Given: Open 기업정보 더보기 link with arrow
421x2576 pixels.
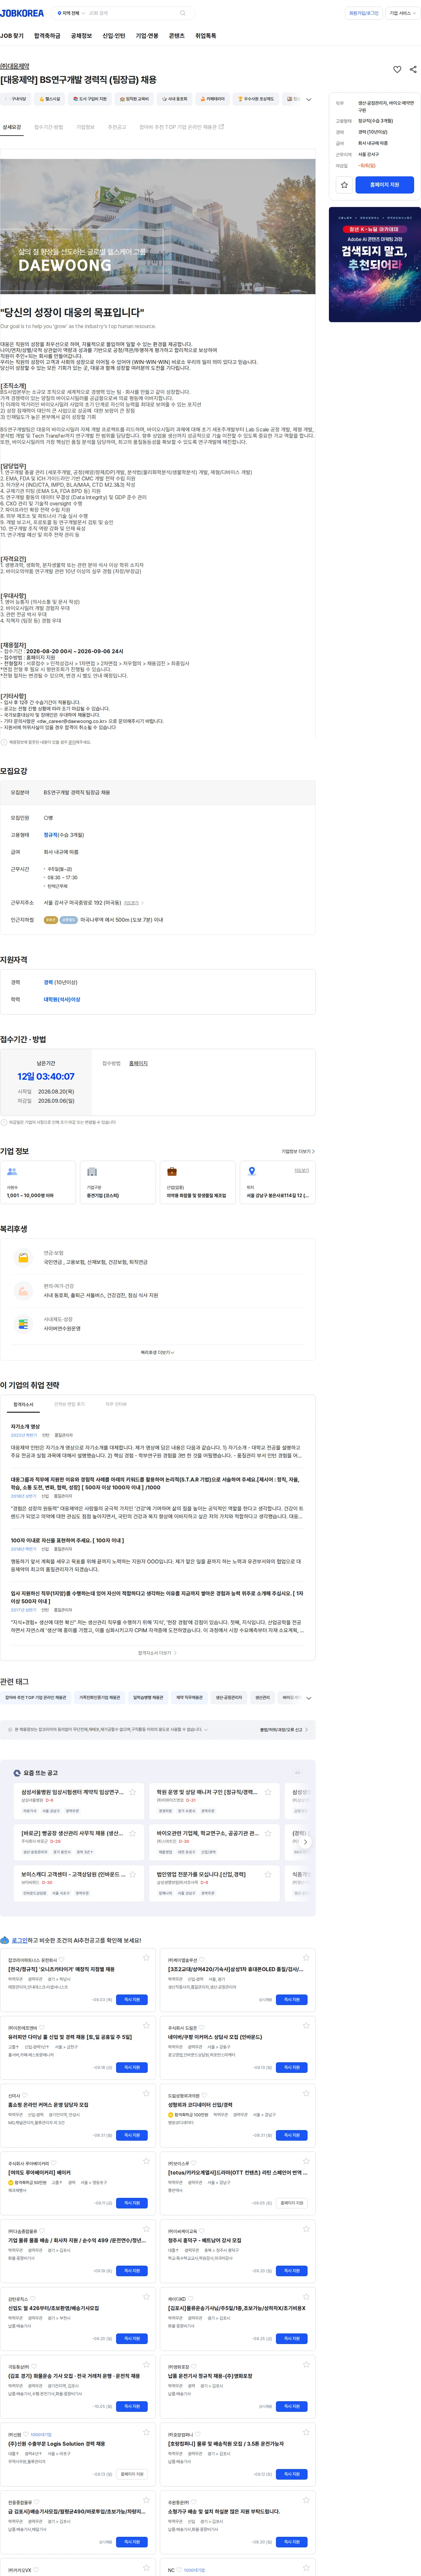Looking at the screenshot, I should click(298, 1151).
